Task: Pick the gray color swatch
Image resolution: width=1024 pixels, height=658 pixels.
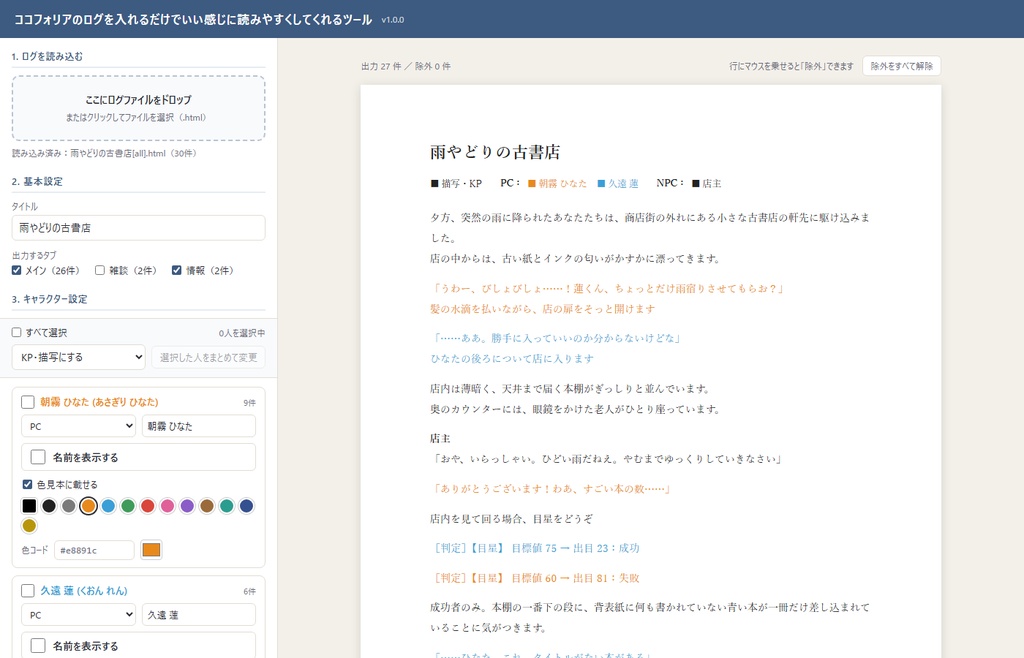Action: pyautogui.click(x=69, y=506)
